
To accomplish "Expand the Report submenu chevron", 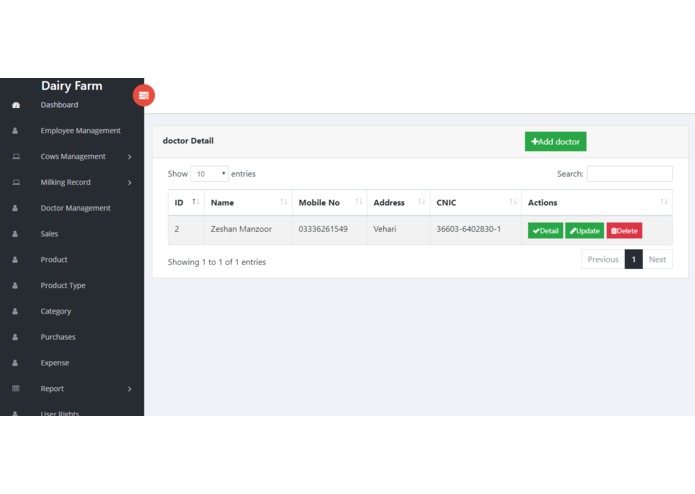I will (x=129, y=389).
